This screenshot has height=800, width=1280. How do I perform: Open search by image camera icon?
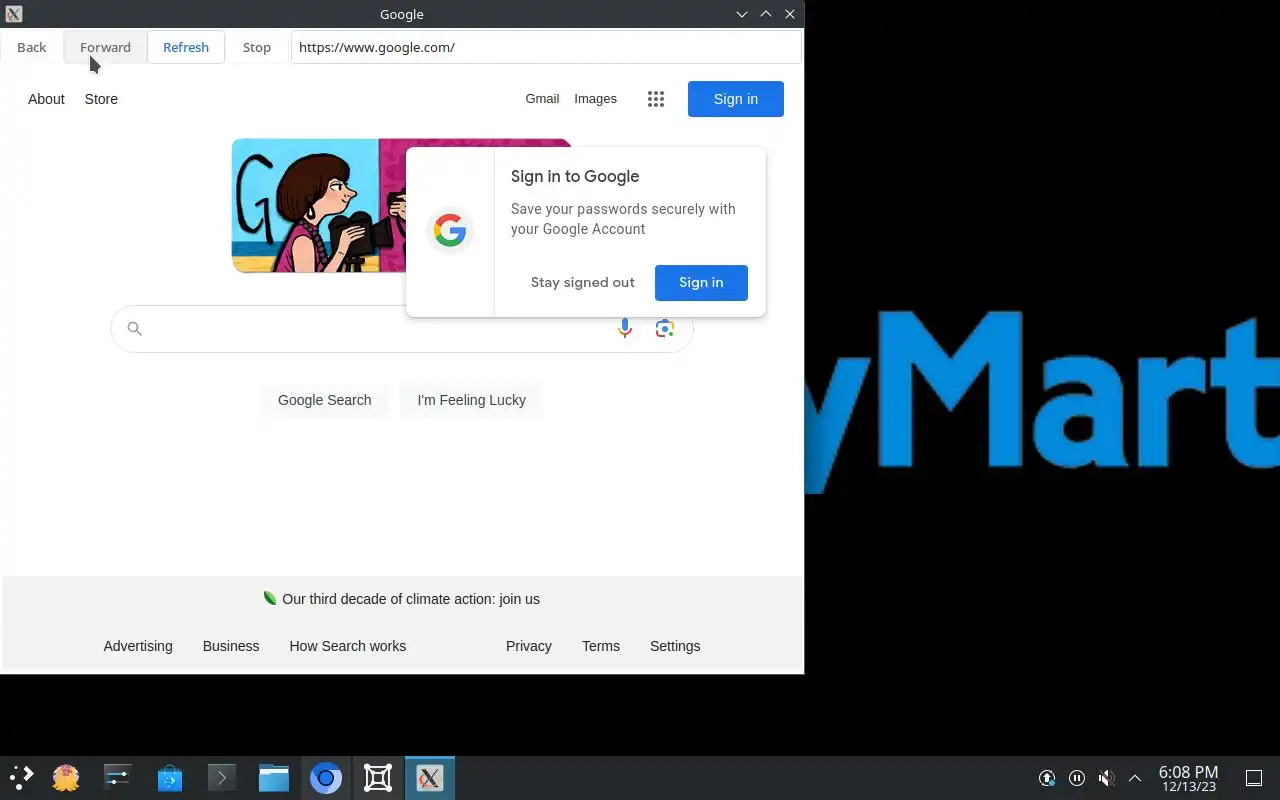[665, 329]
